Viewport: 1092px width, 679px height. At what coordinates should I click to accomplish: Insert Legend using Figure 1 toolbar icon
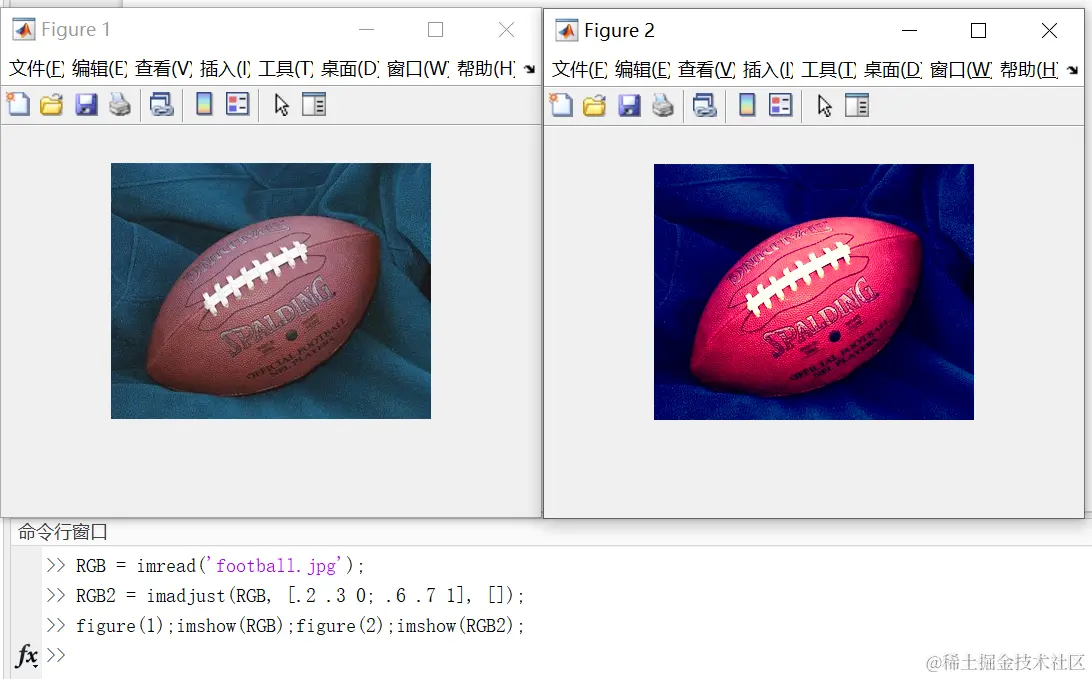pos(237,105)
